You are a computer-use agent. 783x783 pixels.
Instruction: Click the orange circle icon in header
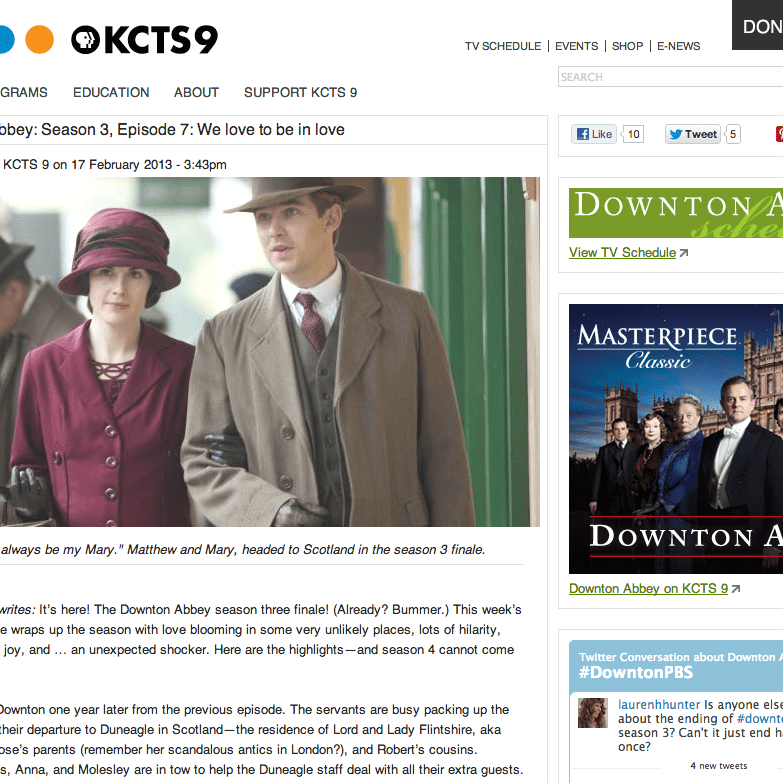click(39, 39)
